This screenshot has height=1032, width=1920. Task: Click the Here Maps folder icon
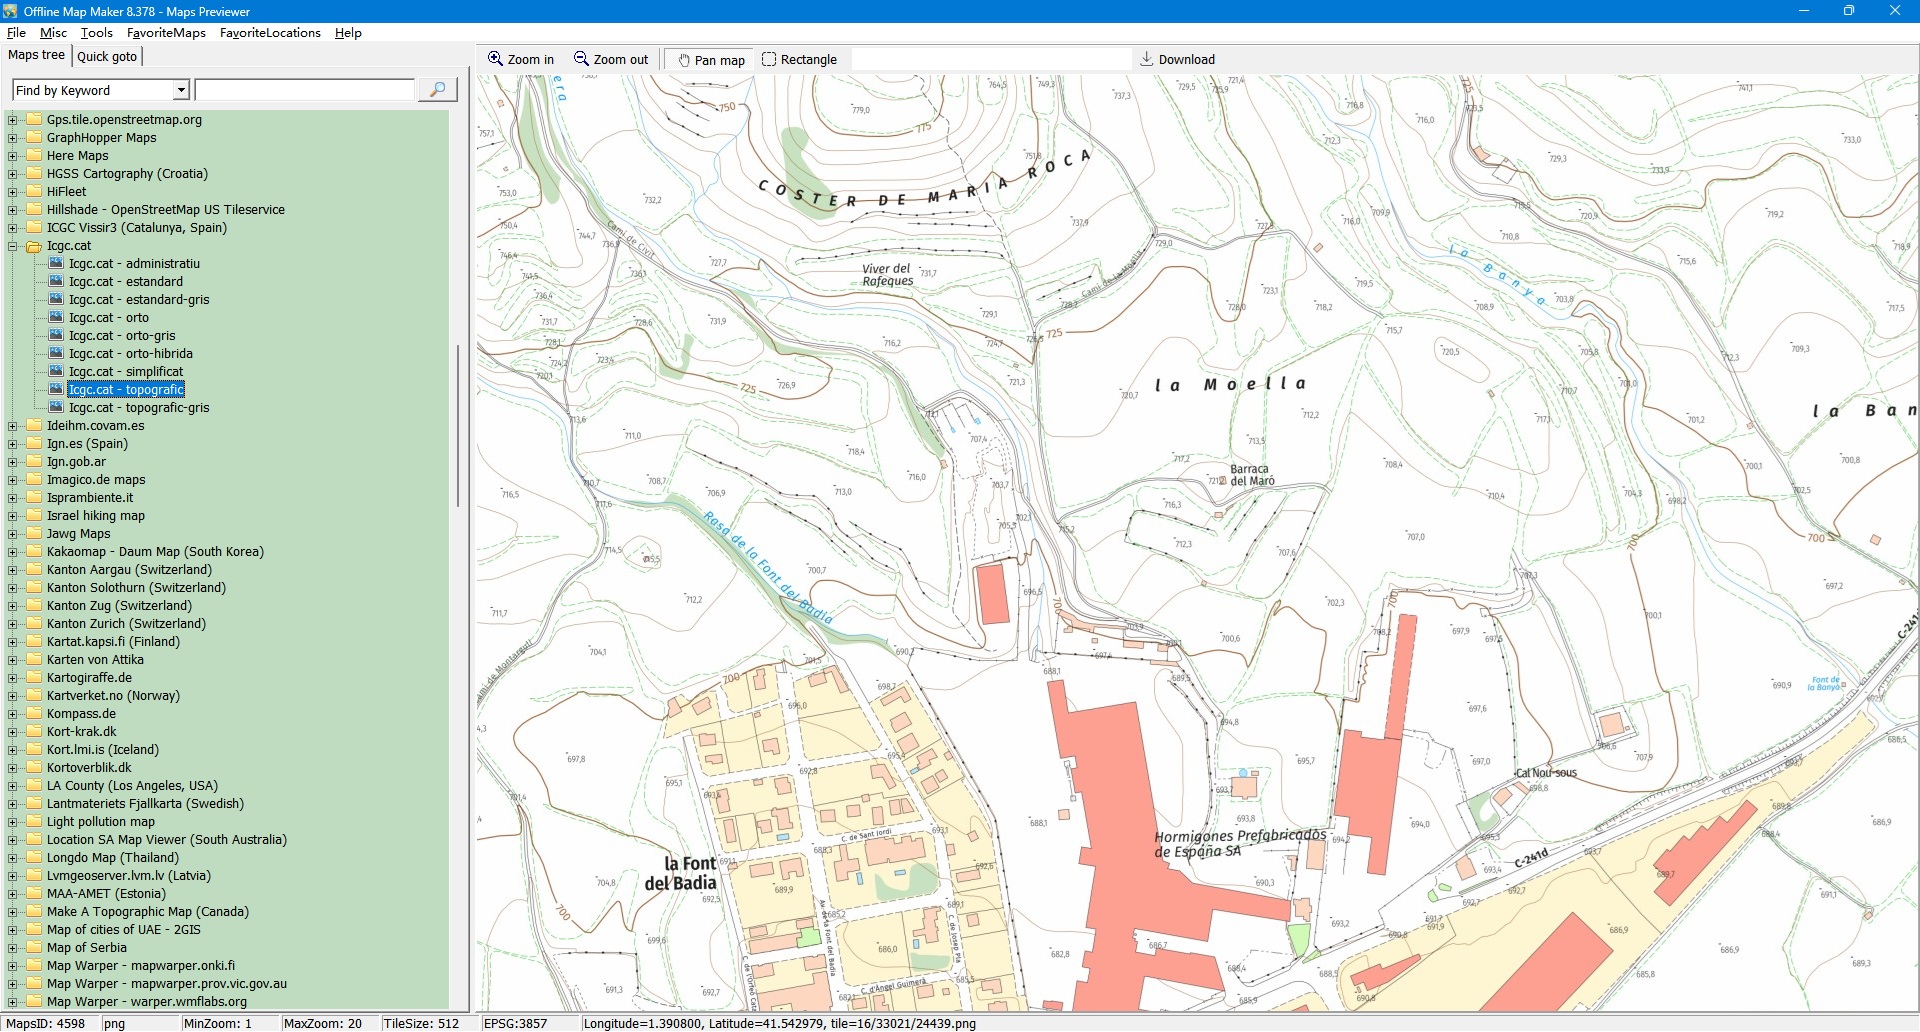pos(34,156)
